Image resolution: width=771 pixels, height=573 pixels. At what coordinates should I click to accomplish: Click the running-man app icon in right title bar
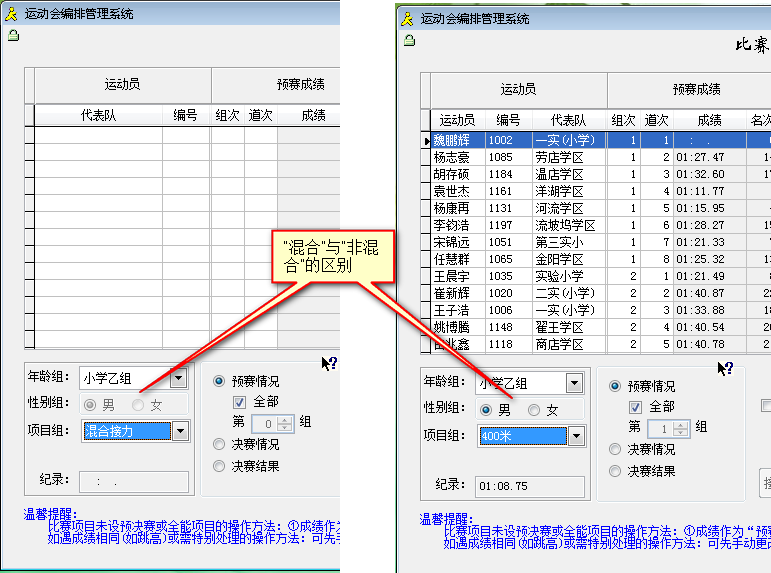(x=407, y=18)
